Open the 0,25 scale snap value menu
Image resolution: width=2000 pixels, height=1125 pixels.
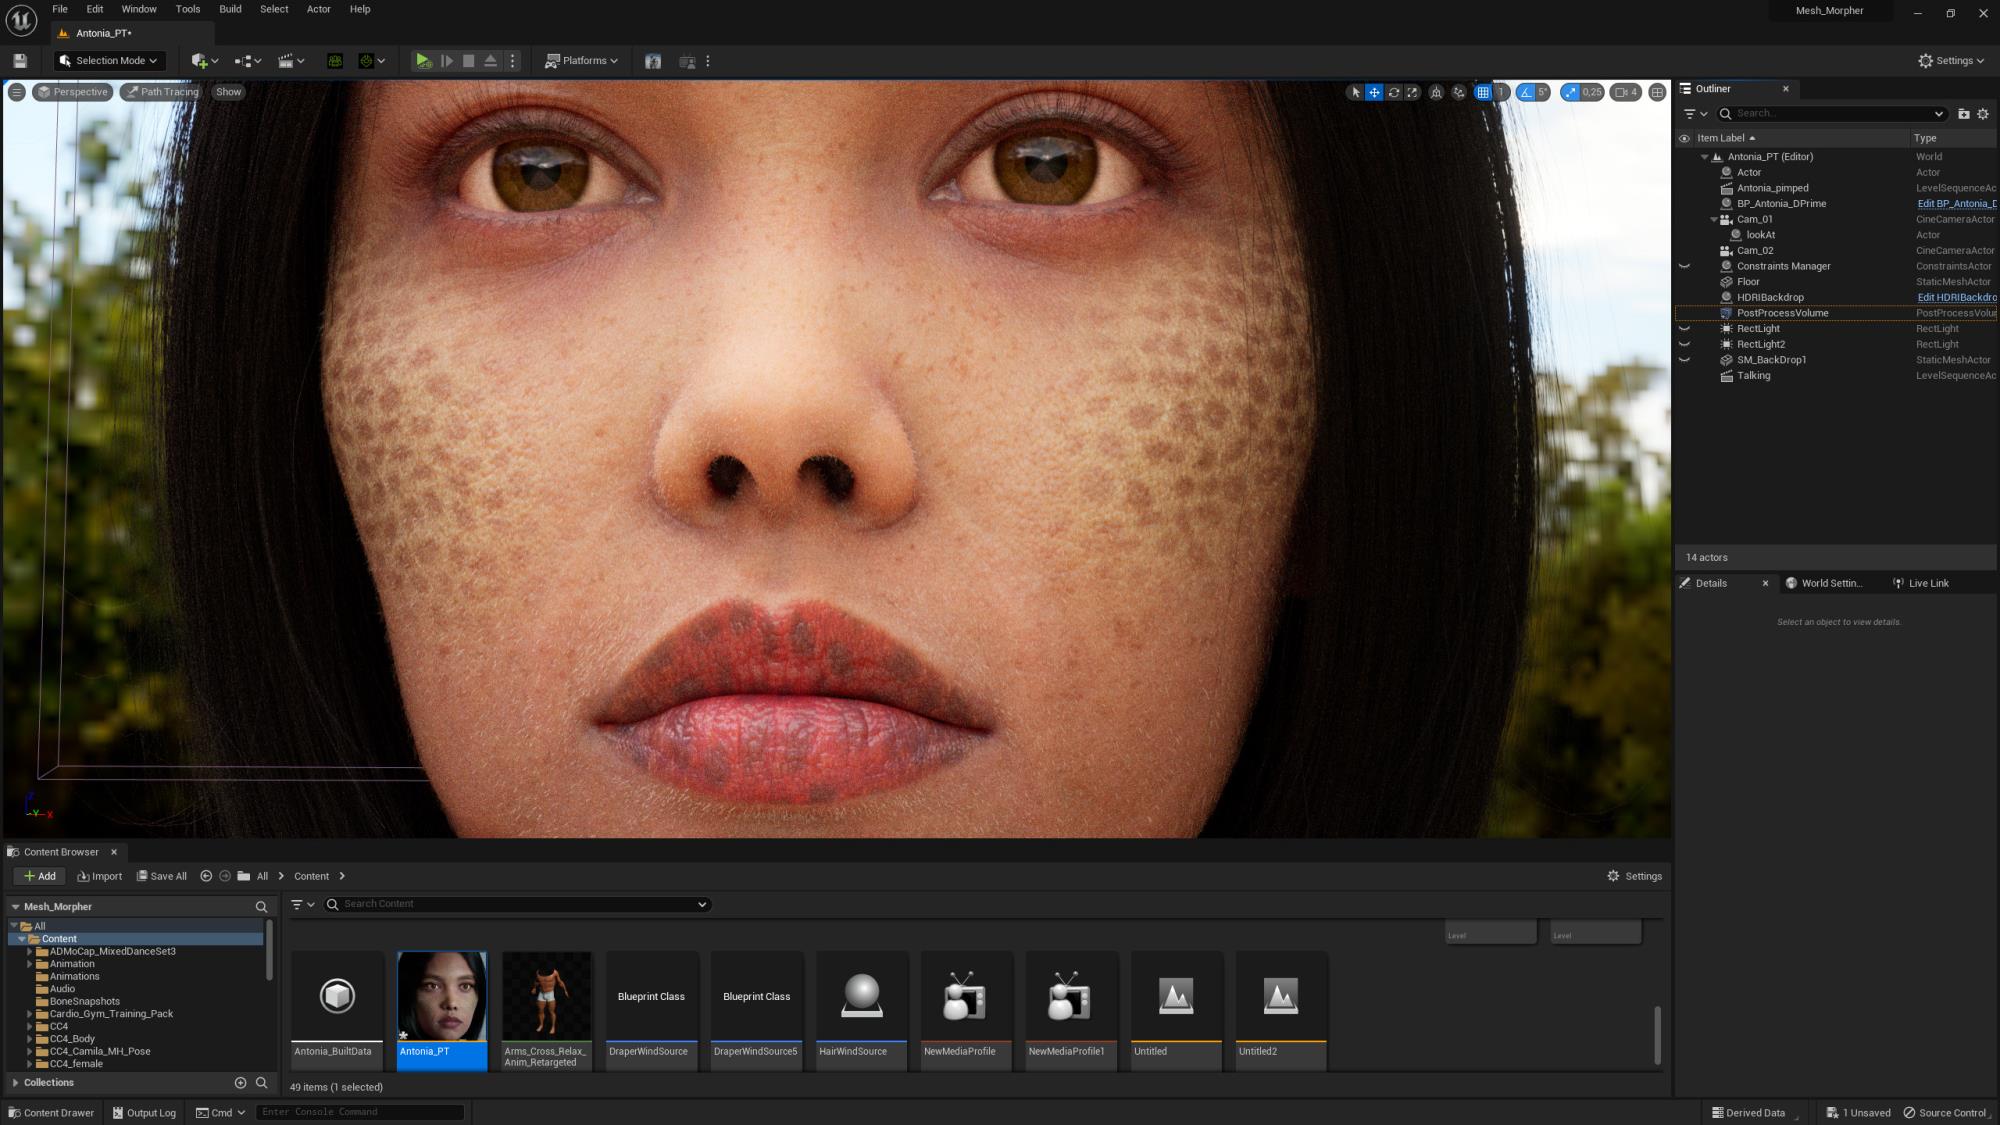[1591, 92]
